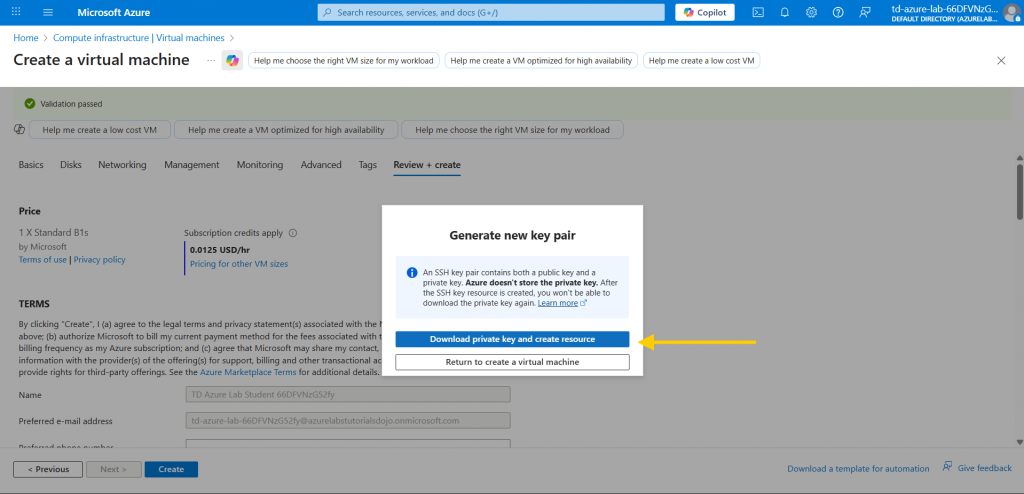Open the Privacy policy link
This screenshot has width=1024, height=494.
[99, 259]
